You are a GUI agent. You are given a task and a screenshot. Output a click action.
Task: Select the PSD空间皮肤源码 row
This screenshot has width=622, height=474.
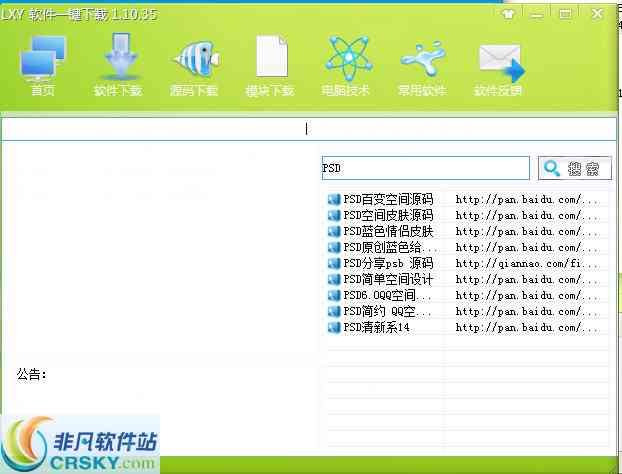coord(467,215)
